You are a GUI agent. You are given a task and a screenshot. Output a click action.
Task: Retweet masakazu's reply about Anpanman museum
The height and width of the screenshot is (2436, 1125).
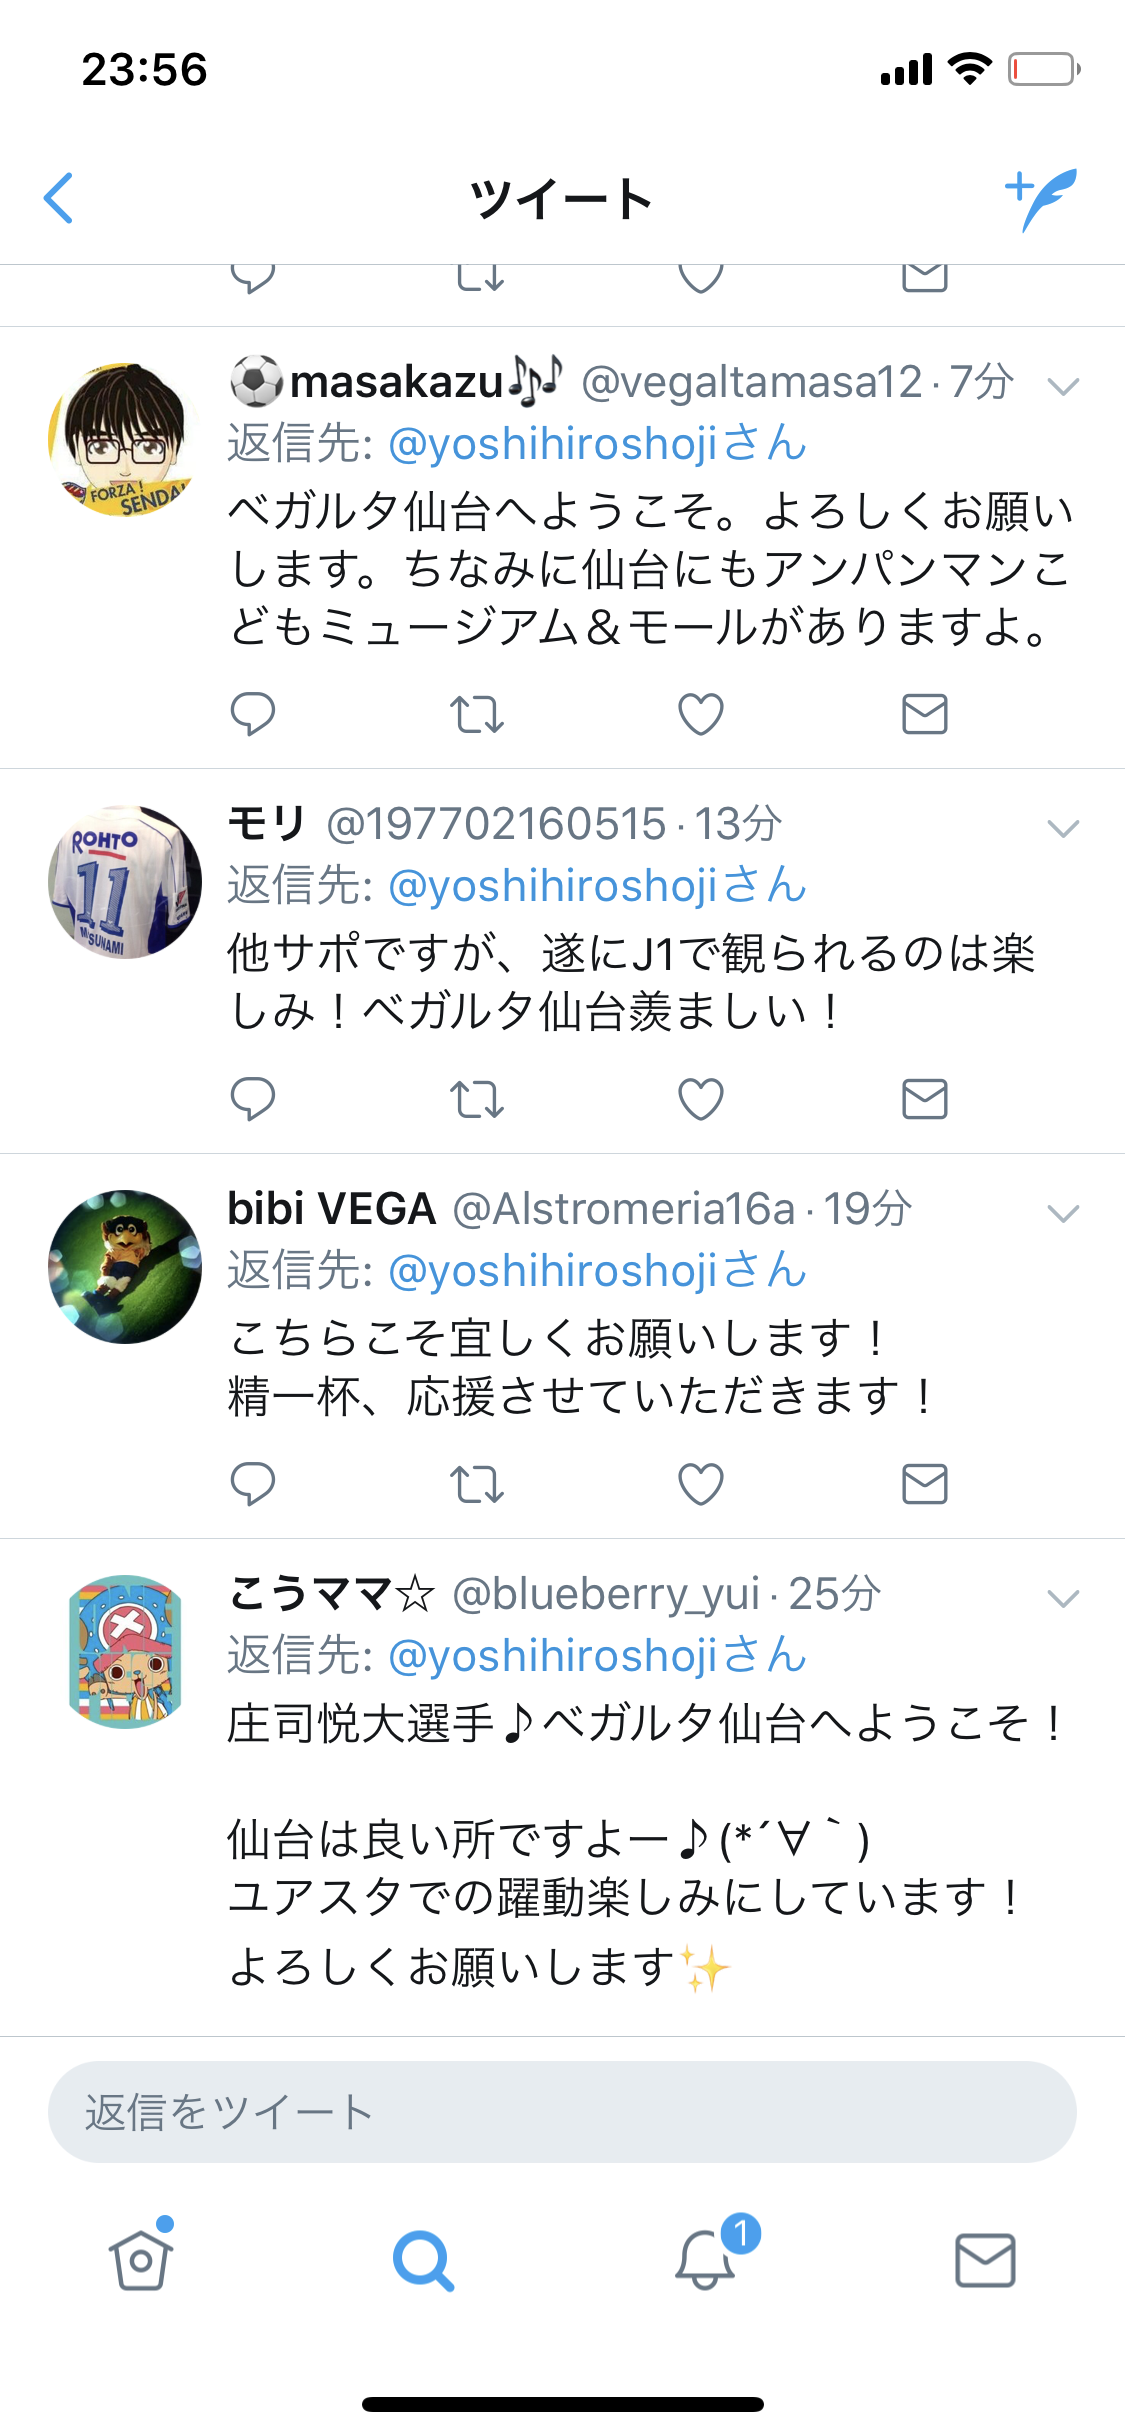point(476,714)
